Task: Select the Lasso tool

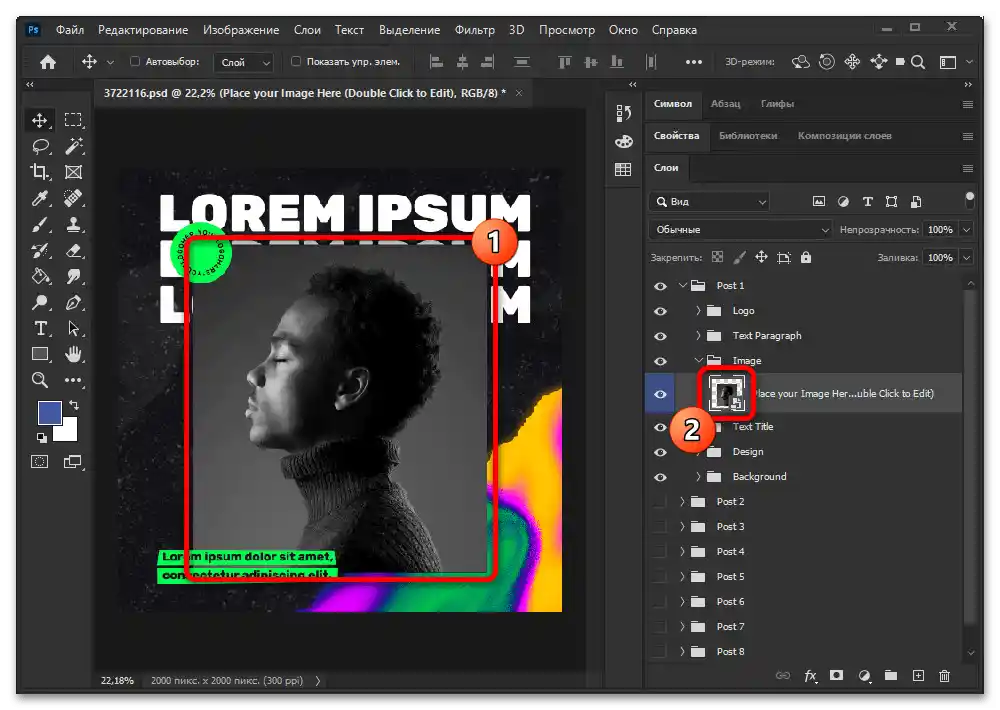Action: point(40,145)
